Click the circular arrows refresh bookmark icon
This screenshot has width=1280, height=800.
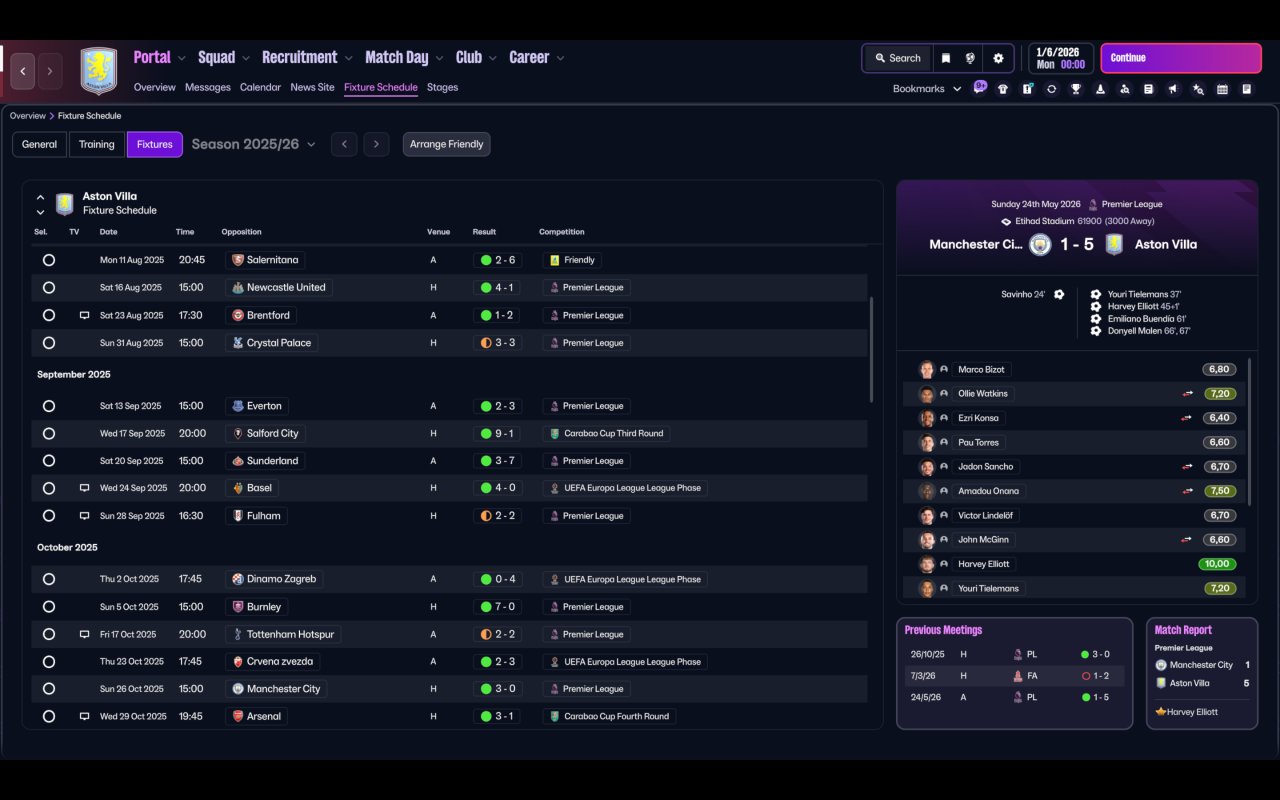(1051, 89)
